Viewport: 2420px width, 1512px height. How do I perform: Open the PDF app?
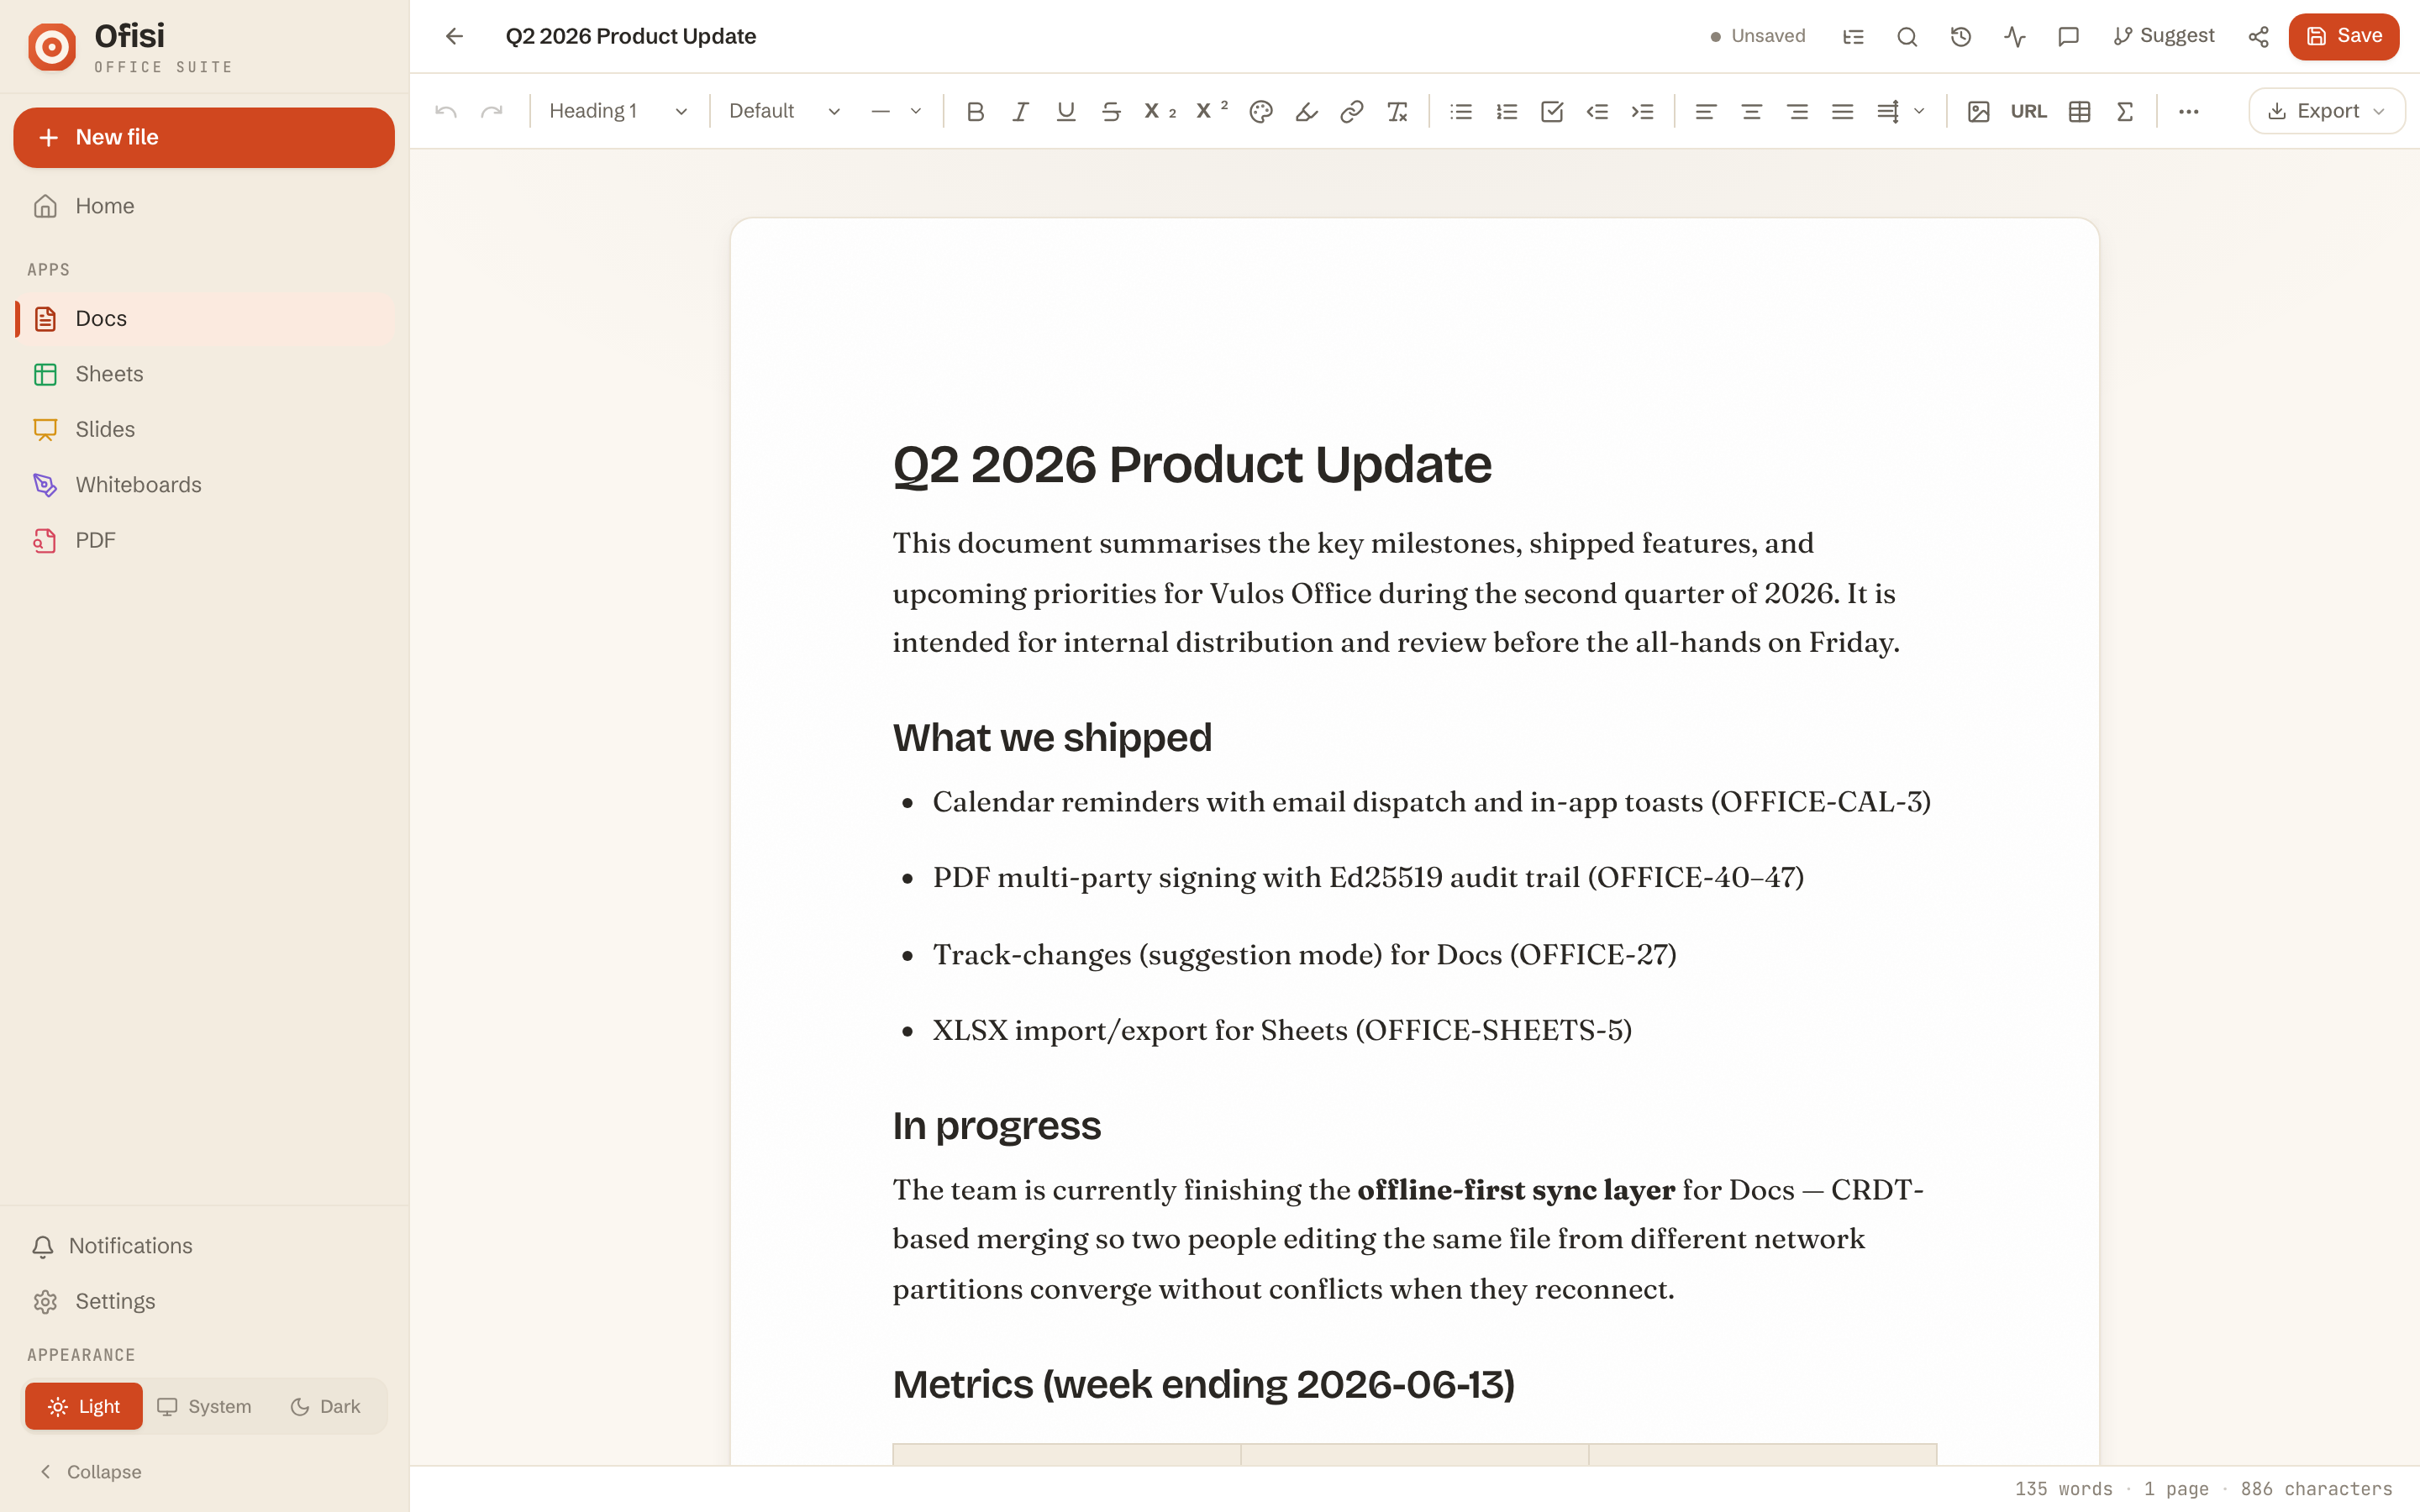[x=204, y=540]
